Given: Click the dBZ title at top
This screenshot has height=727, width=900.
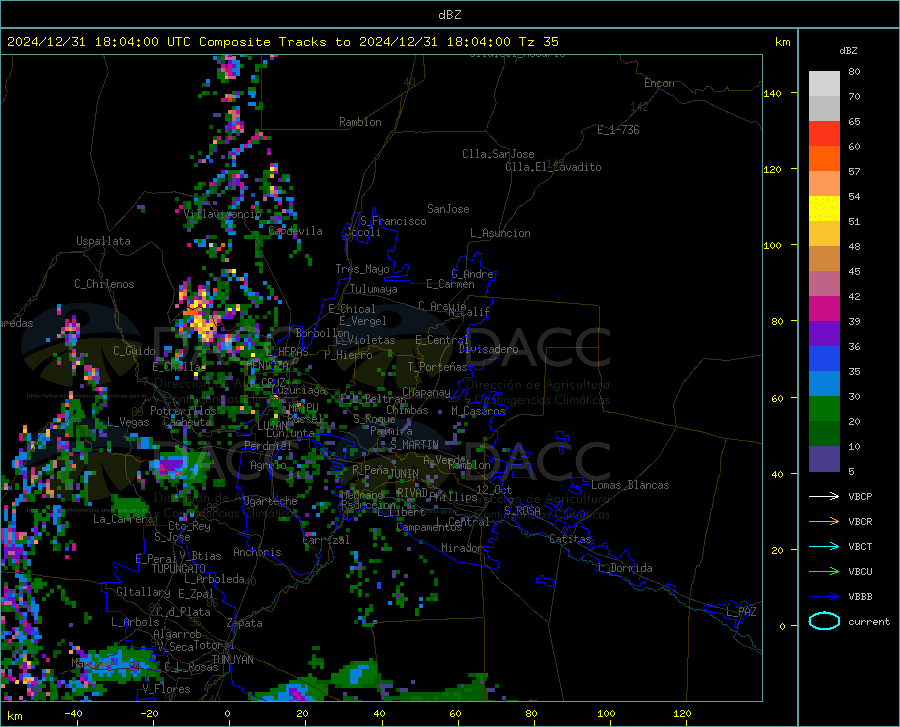Looking at the screenshot, I should click(449, 15).
